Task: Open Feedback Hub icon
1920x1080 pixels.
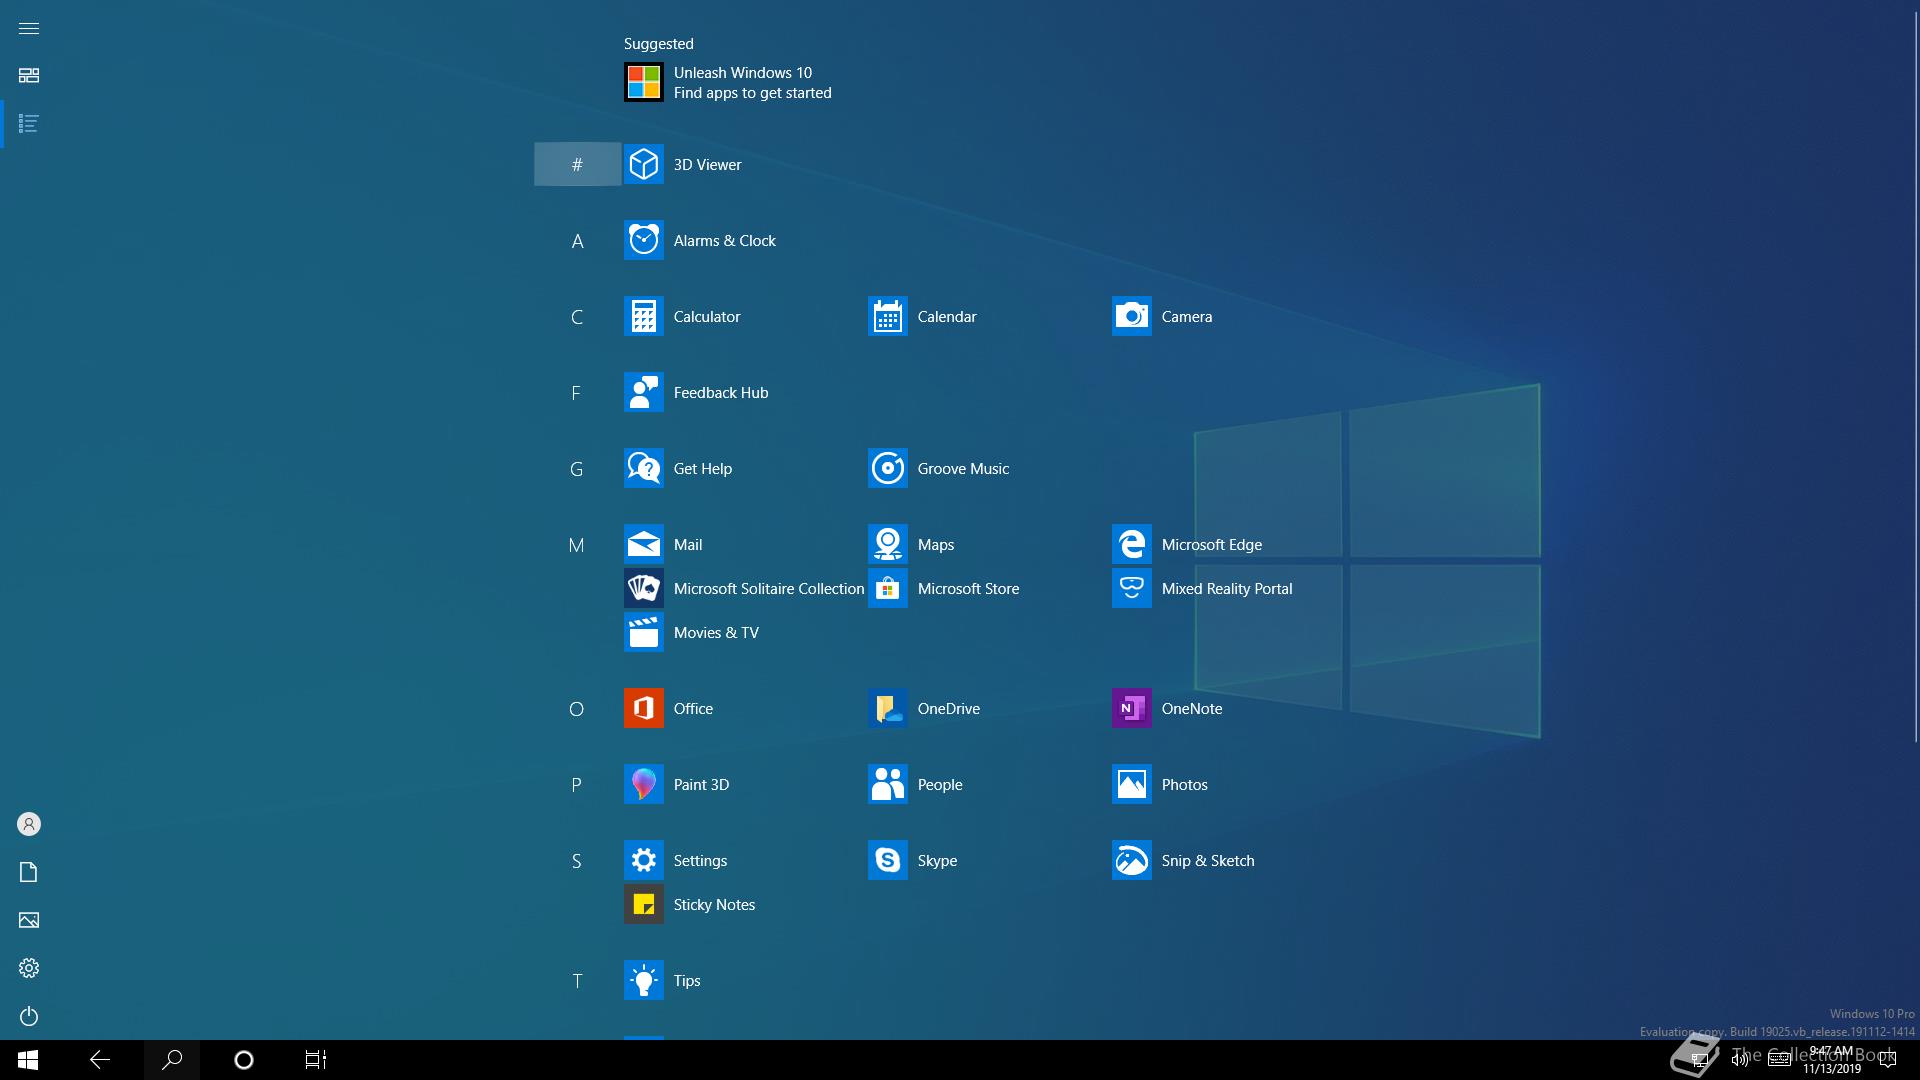Action: pyautogui.click(x=643, y=392)
